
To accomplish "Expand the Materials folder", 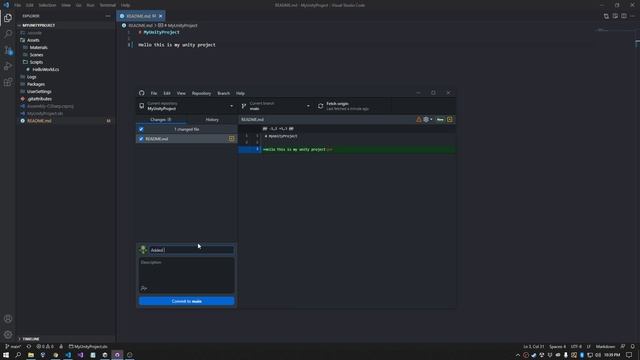I will 38,47.
